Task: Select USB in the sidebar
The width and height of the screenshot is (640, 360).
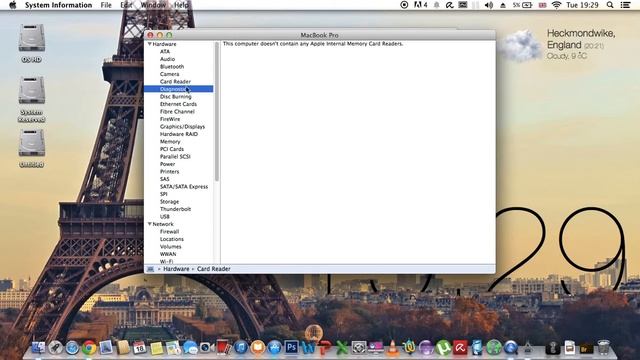Action: click(164, 217)
